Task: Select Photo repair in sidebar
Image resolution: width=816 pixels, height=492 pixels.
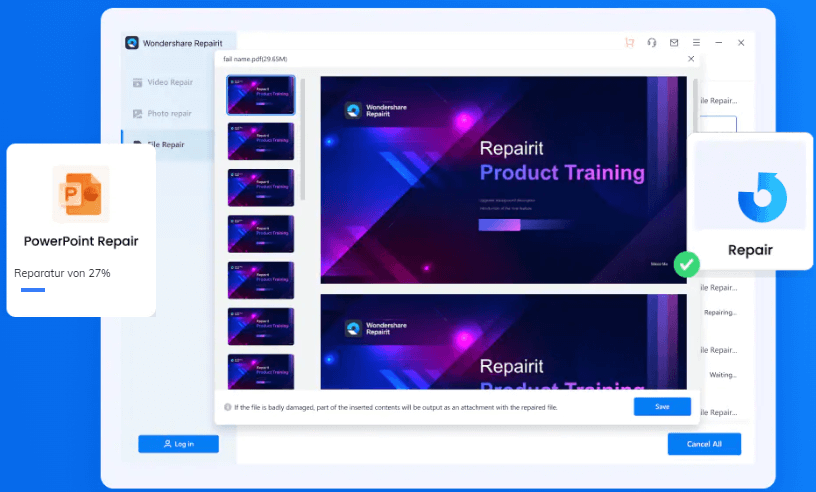Action: tap(168, 113)
